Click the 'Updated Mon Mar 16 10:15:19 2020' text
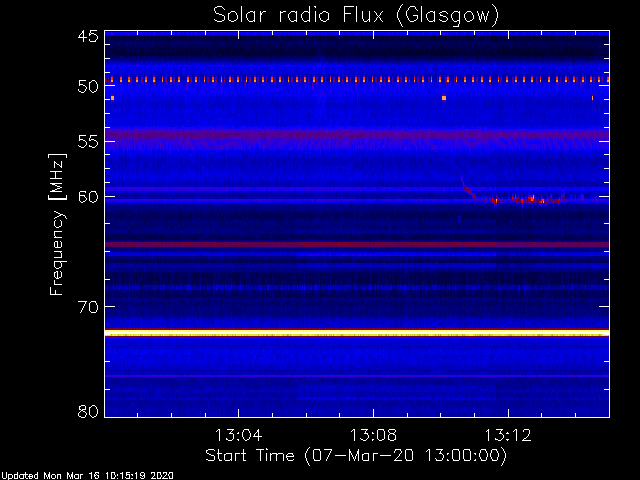The image size is (640, 480). pyautogui.click(x=87, y=476)
